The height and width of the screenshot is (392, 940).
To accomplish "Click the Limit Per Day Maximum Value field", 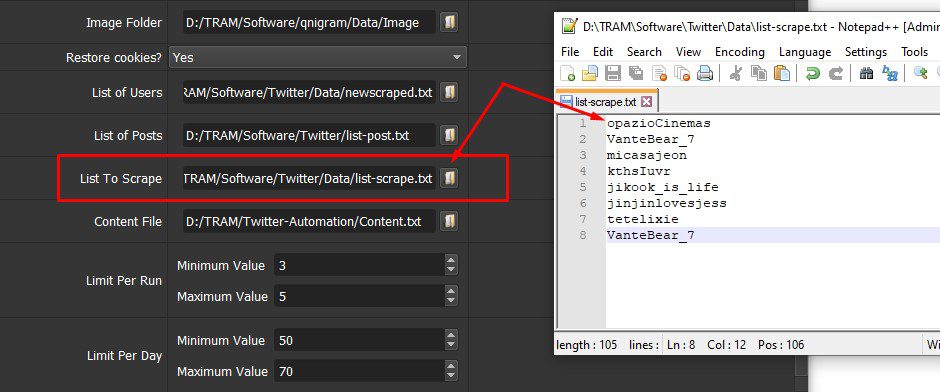I will pyautogui.click(x=359, y=372).
